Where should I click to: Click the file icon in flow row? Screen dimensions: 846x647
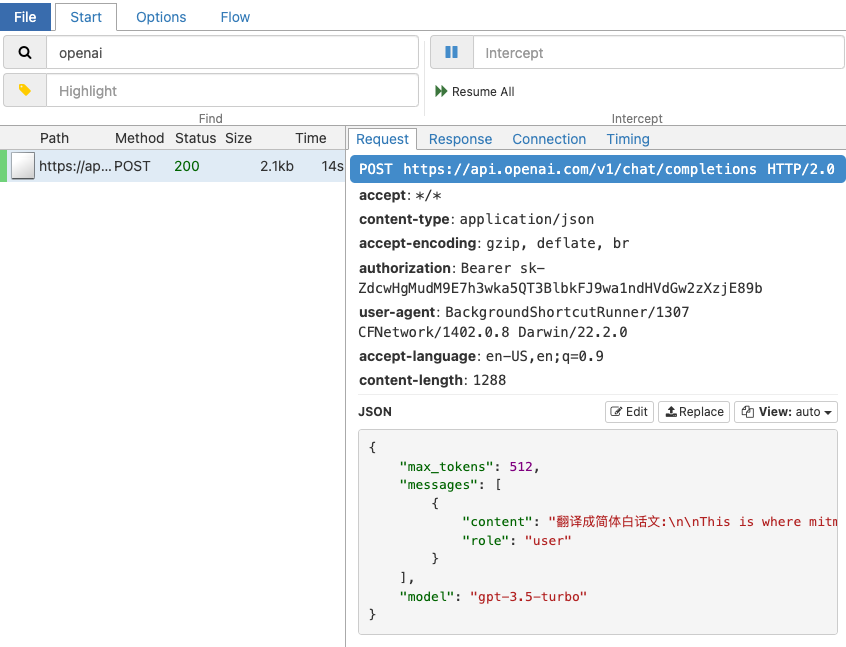click(22, 166)
